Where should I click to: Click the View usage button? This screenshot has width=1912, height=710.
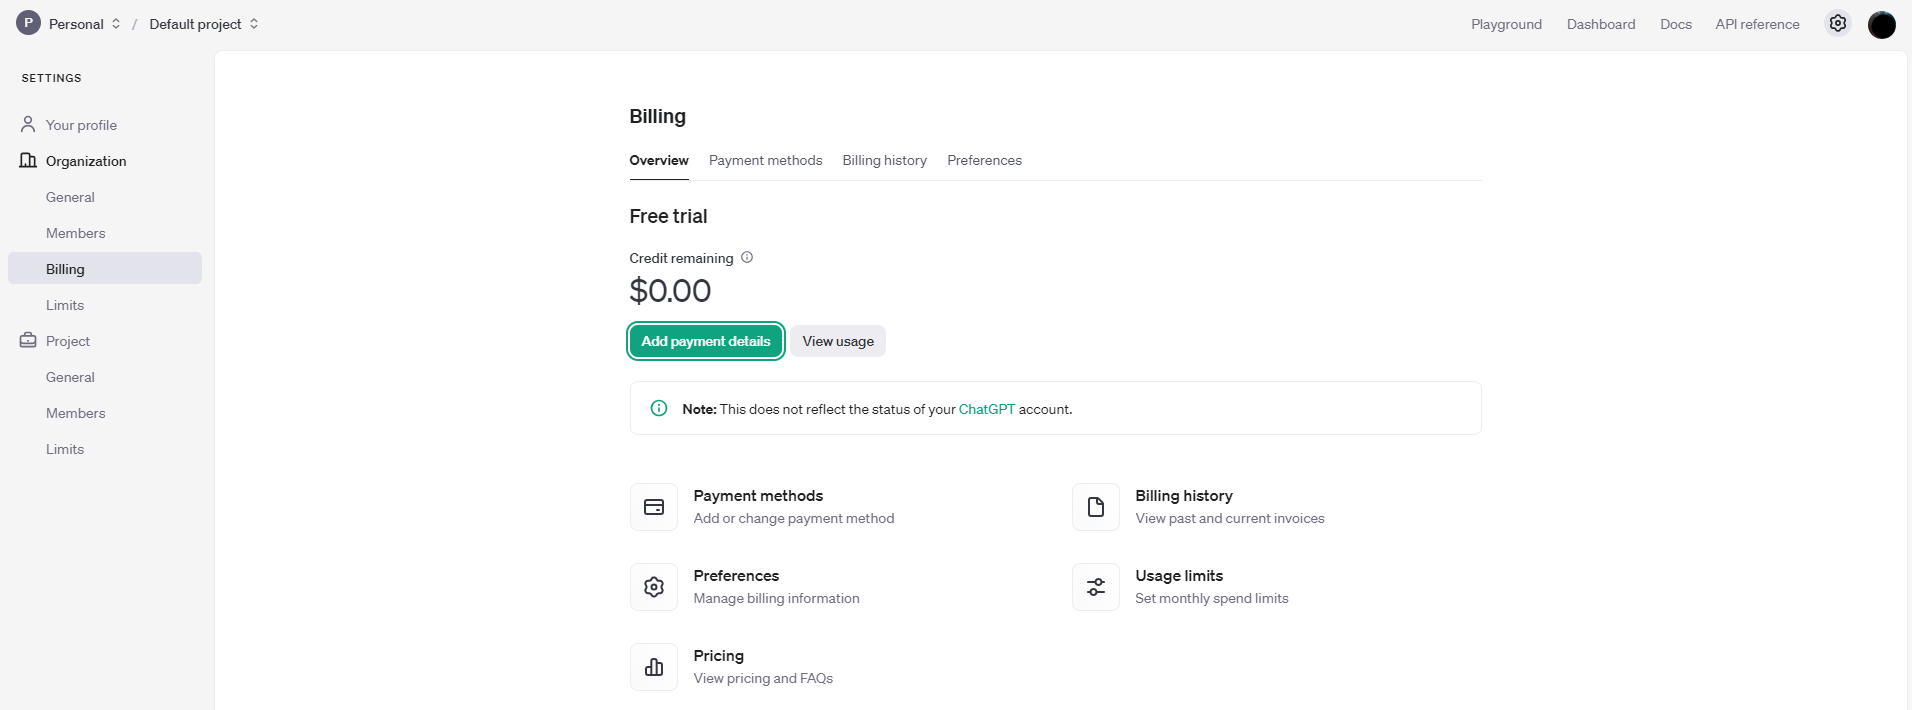pos(838,341)
